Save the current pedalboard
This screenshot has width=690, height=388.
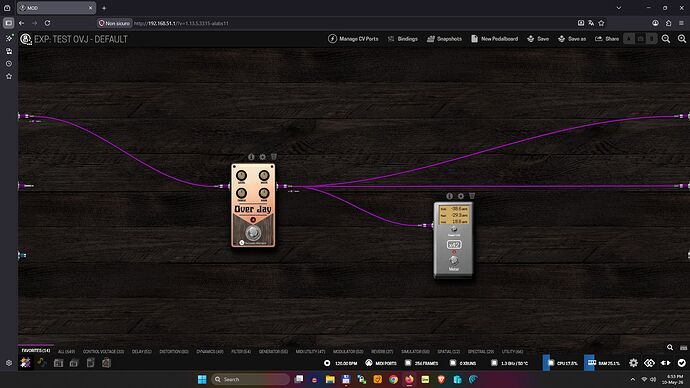coord(538,39)
